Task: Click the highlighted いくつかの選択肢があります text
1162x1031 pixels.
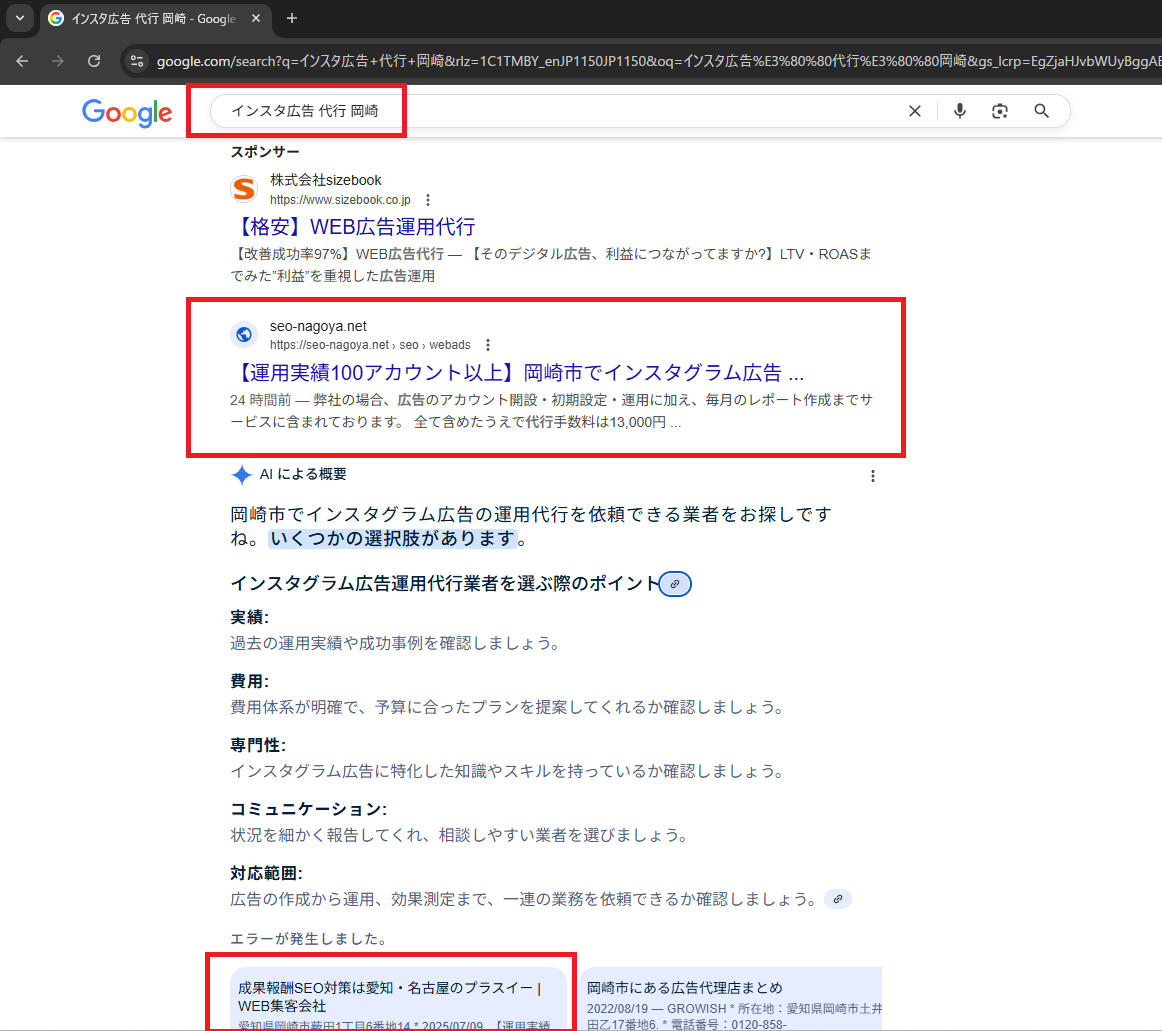Action: coord(392,539)
